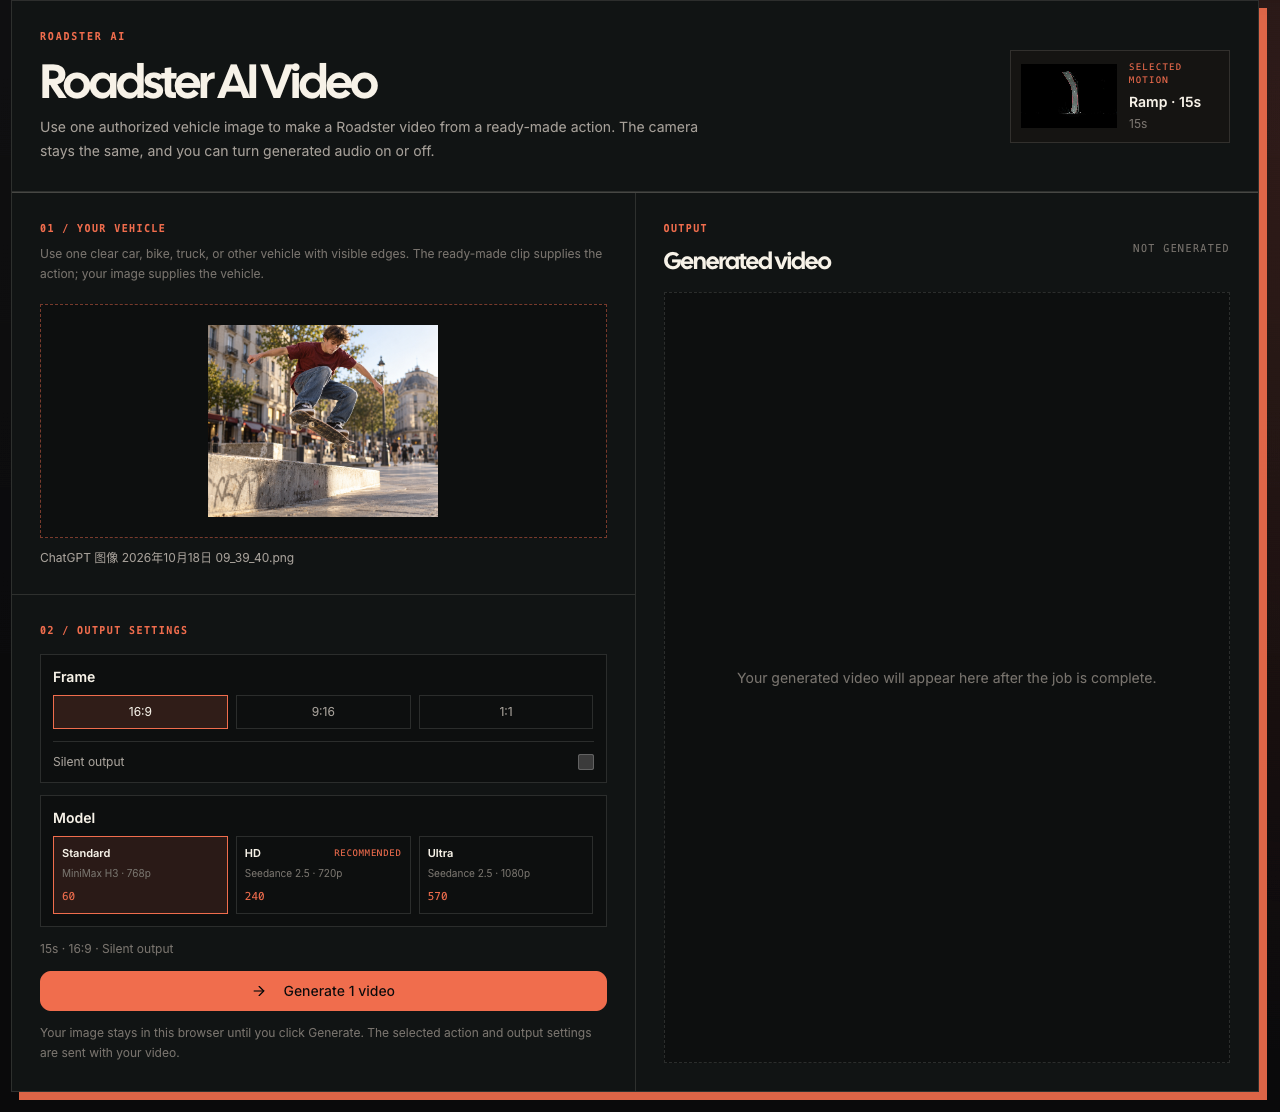Open the selected motion Ramp preview thumbnail
The height and width of the screenshot is (1112, 1280).
[x=1069, y=96]
